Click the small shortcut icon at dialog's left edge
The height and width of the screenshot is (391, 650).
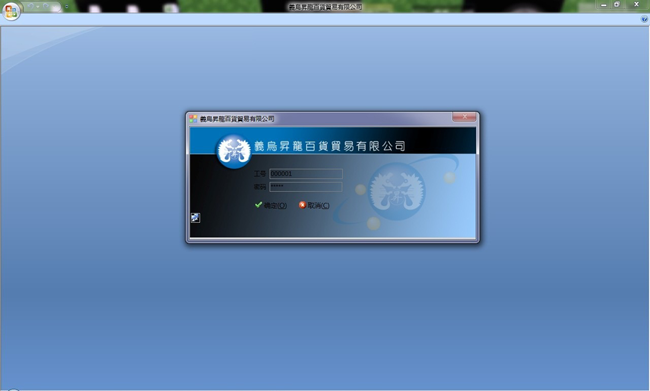coord(195,218)
